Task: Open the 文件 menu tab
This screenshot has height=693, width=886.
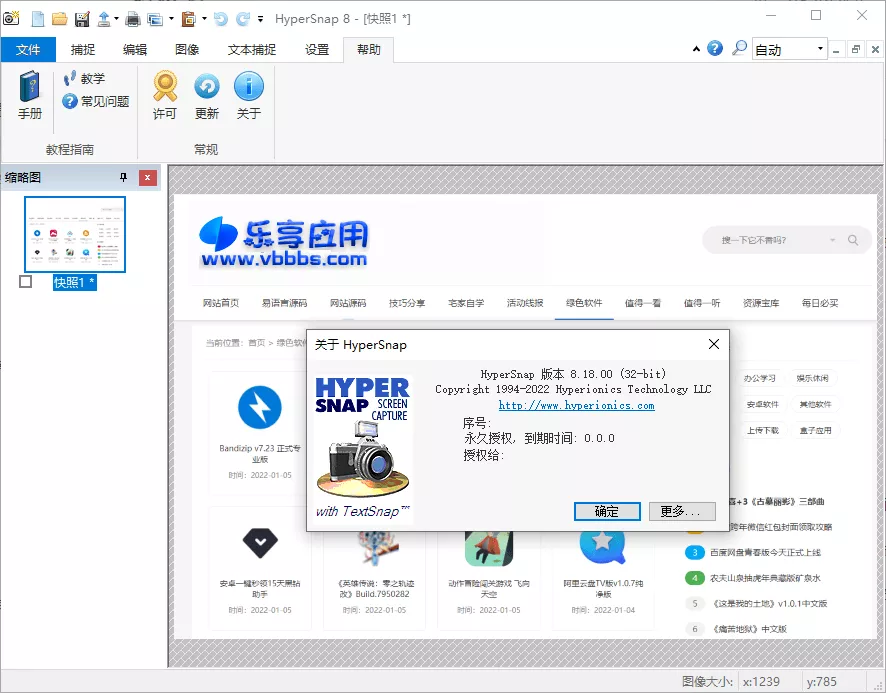Action: click(28, 48)
